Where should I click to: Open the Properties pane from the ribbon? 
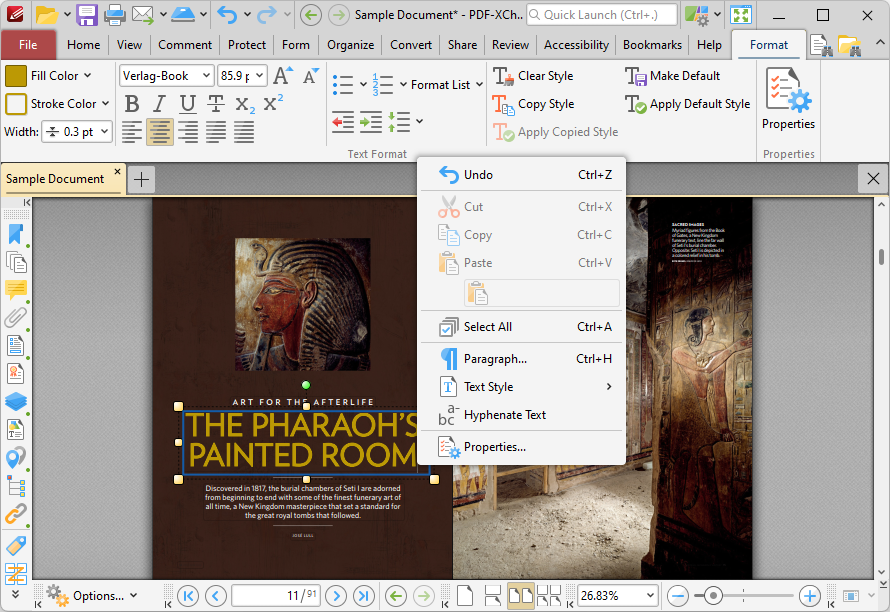click(788, 99)
